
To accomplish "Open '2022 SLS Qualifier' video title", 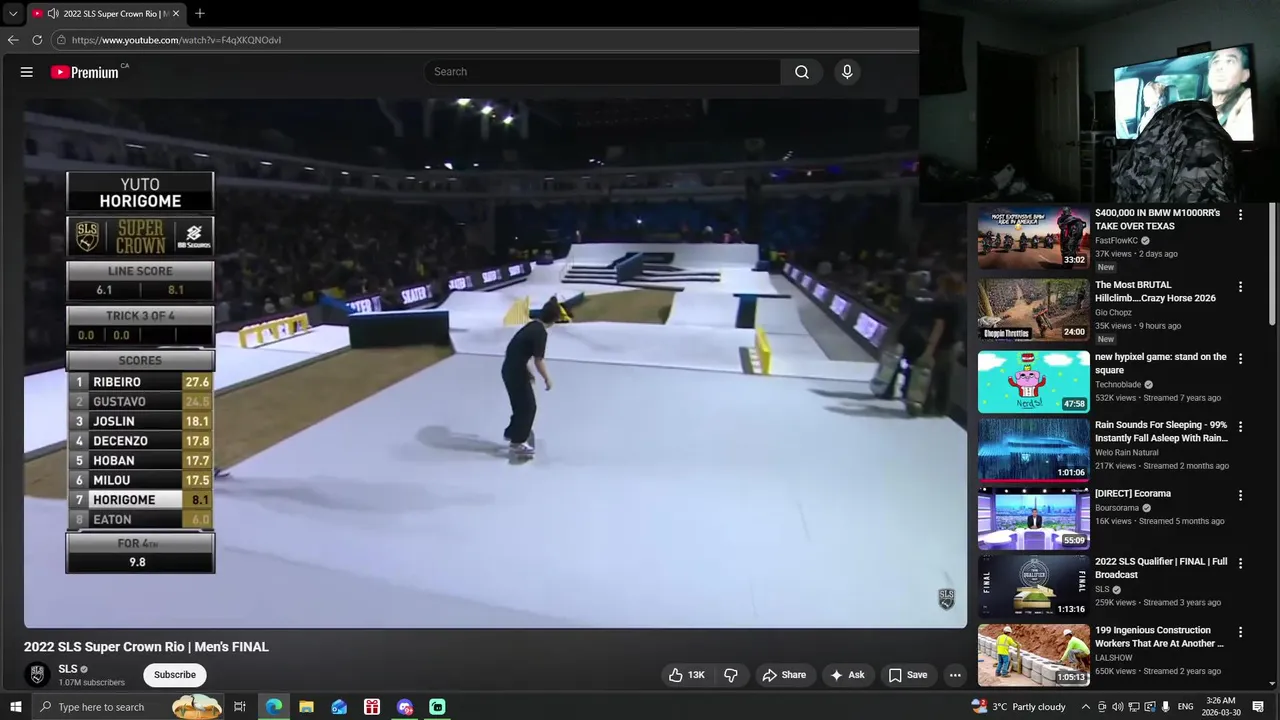I will pos(1161,568).
